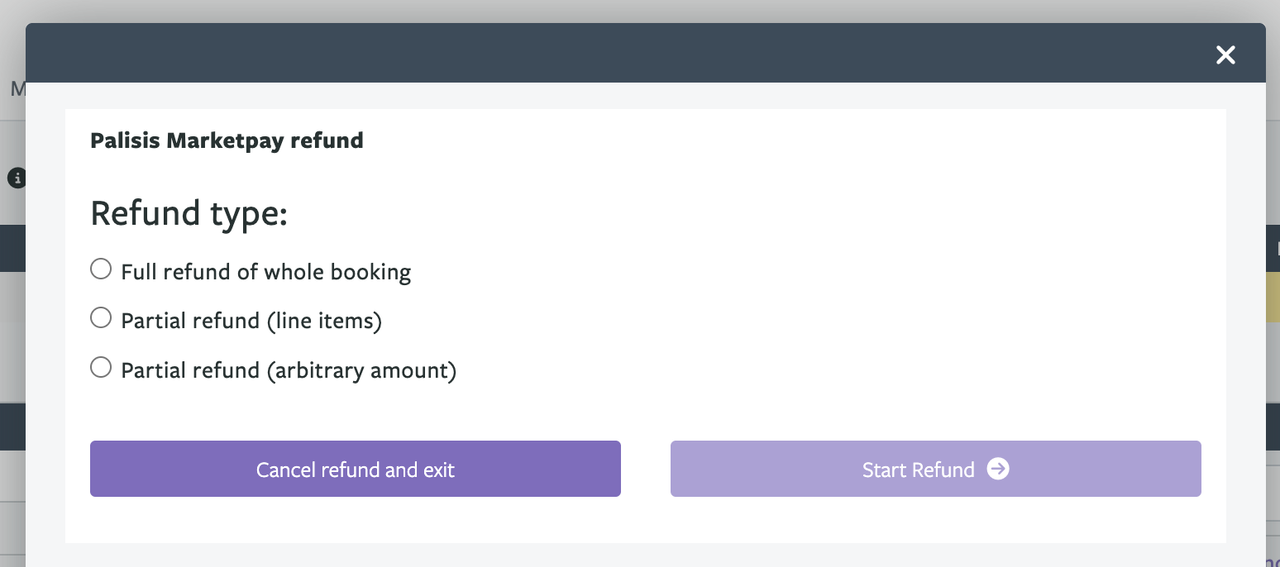The image size is (1280, 567).
Task: Click the Start Refund button
Action: point(935,469)
